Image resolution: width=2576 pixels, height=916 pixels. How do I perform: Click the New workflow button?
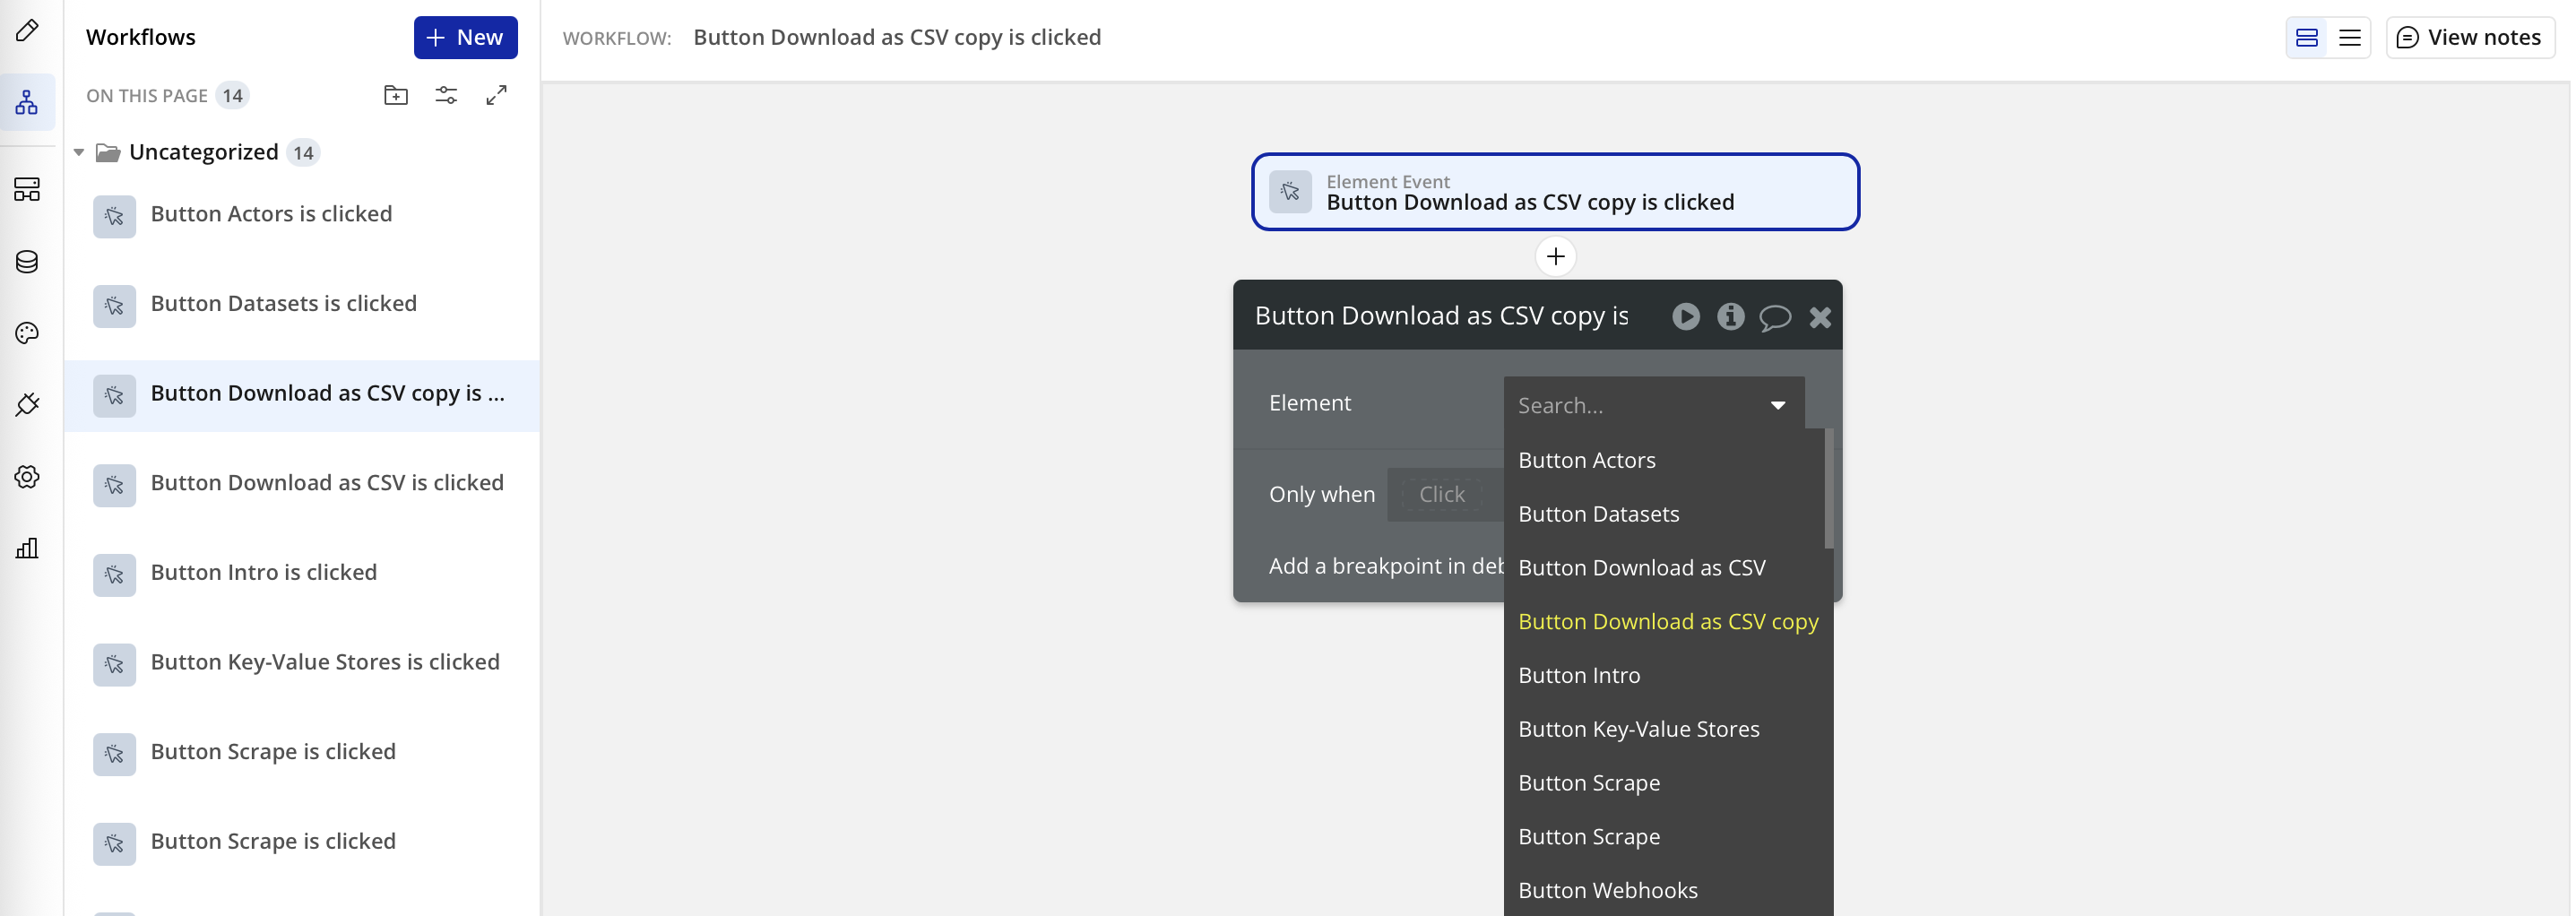point(465,37)
